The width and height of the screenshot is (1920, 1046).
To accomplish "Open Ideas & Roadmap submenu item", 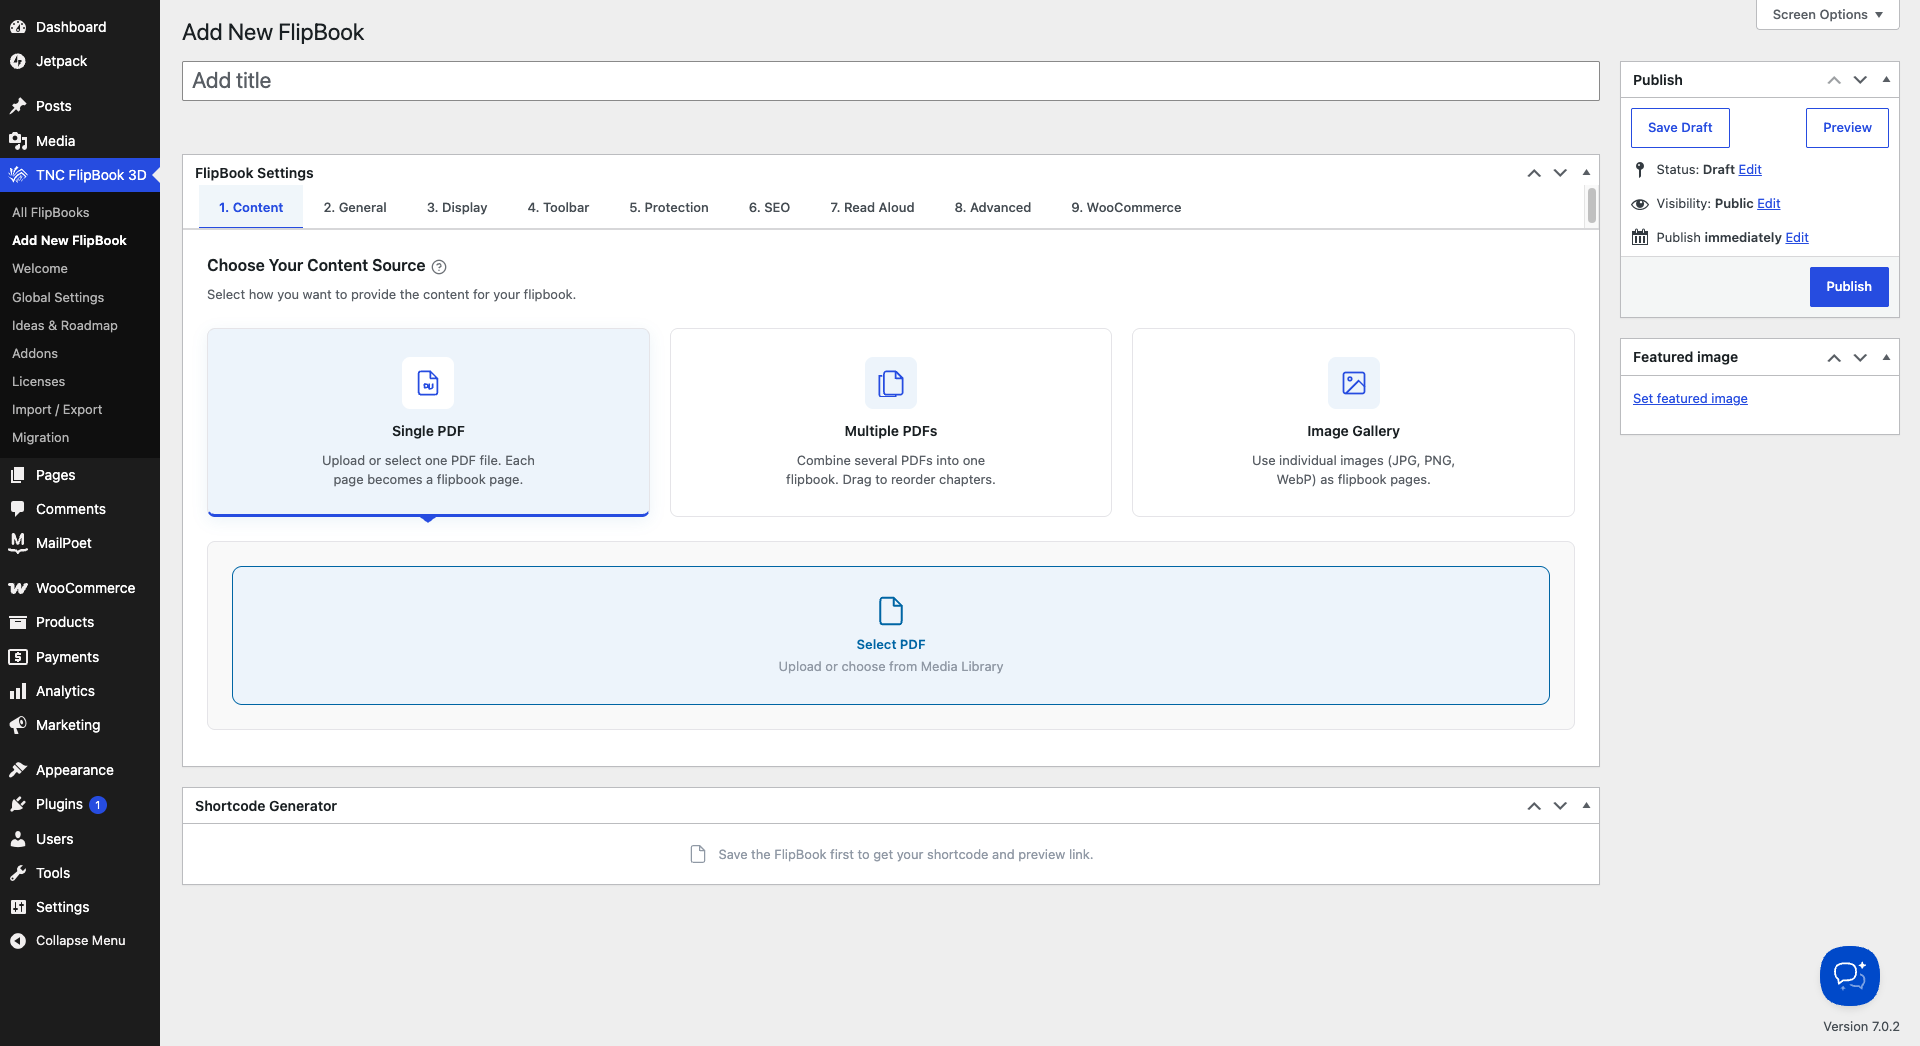I will 65,326.
